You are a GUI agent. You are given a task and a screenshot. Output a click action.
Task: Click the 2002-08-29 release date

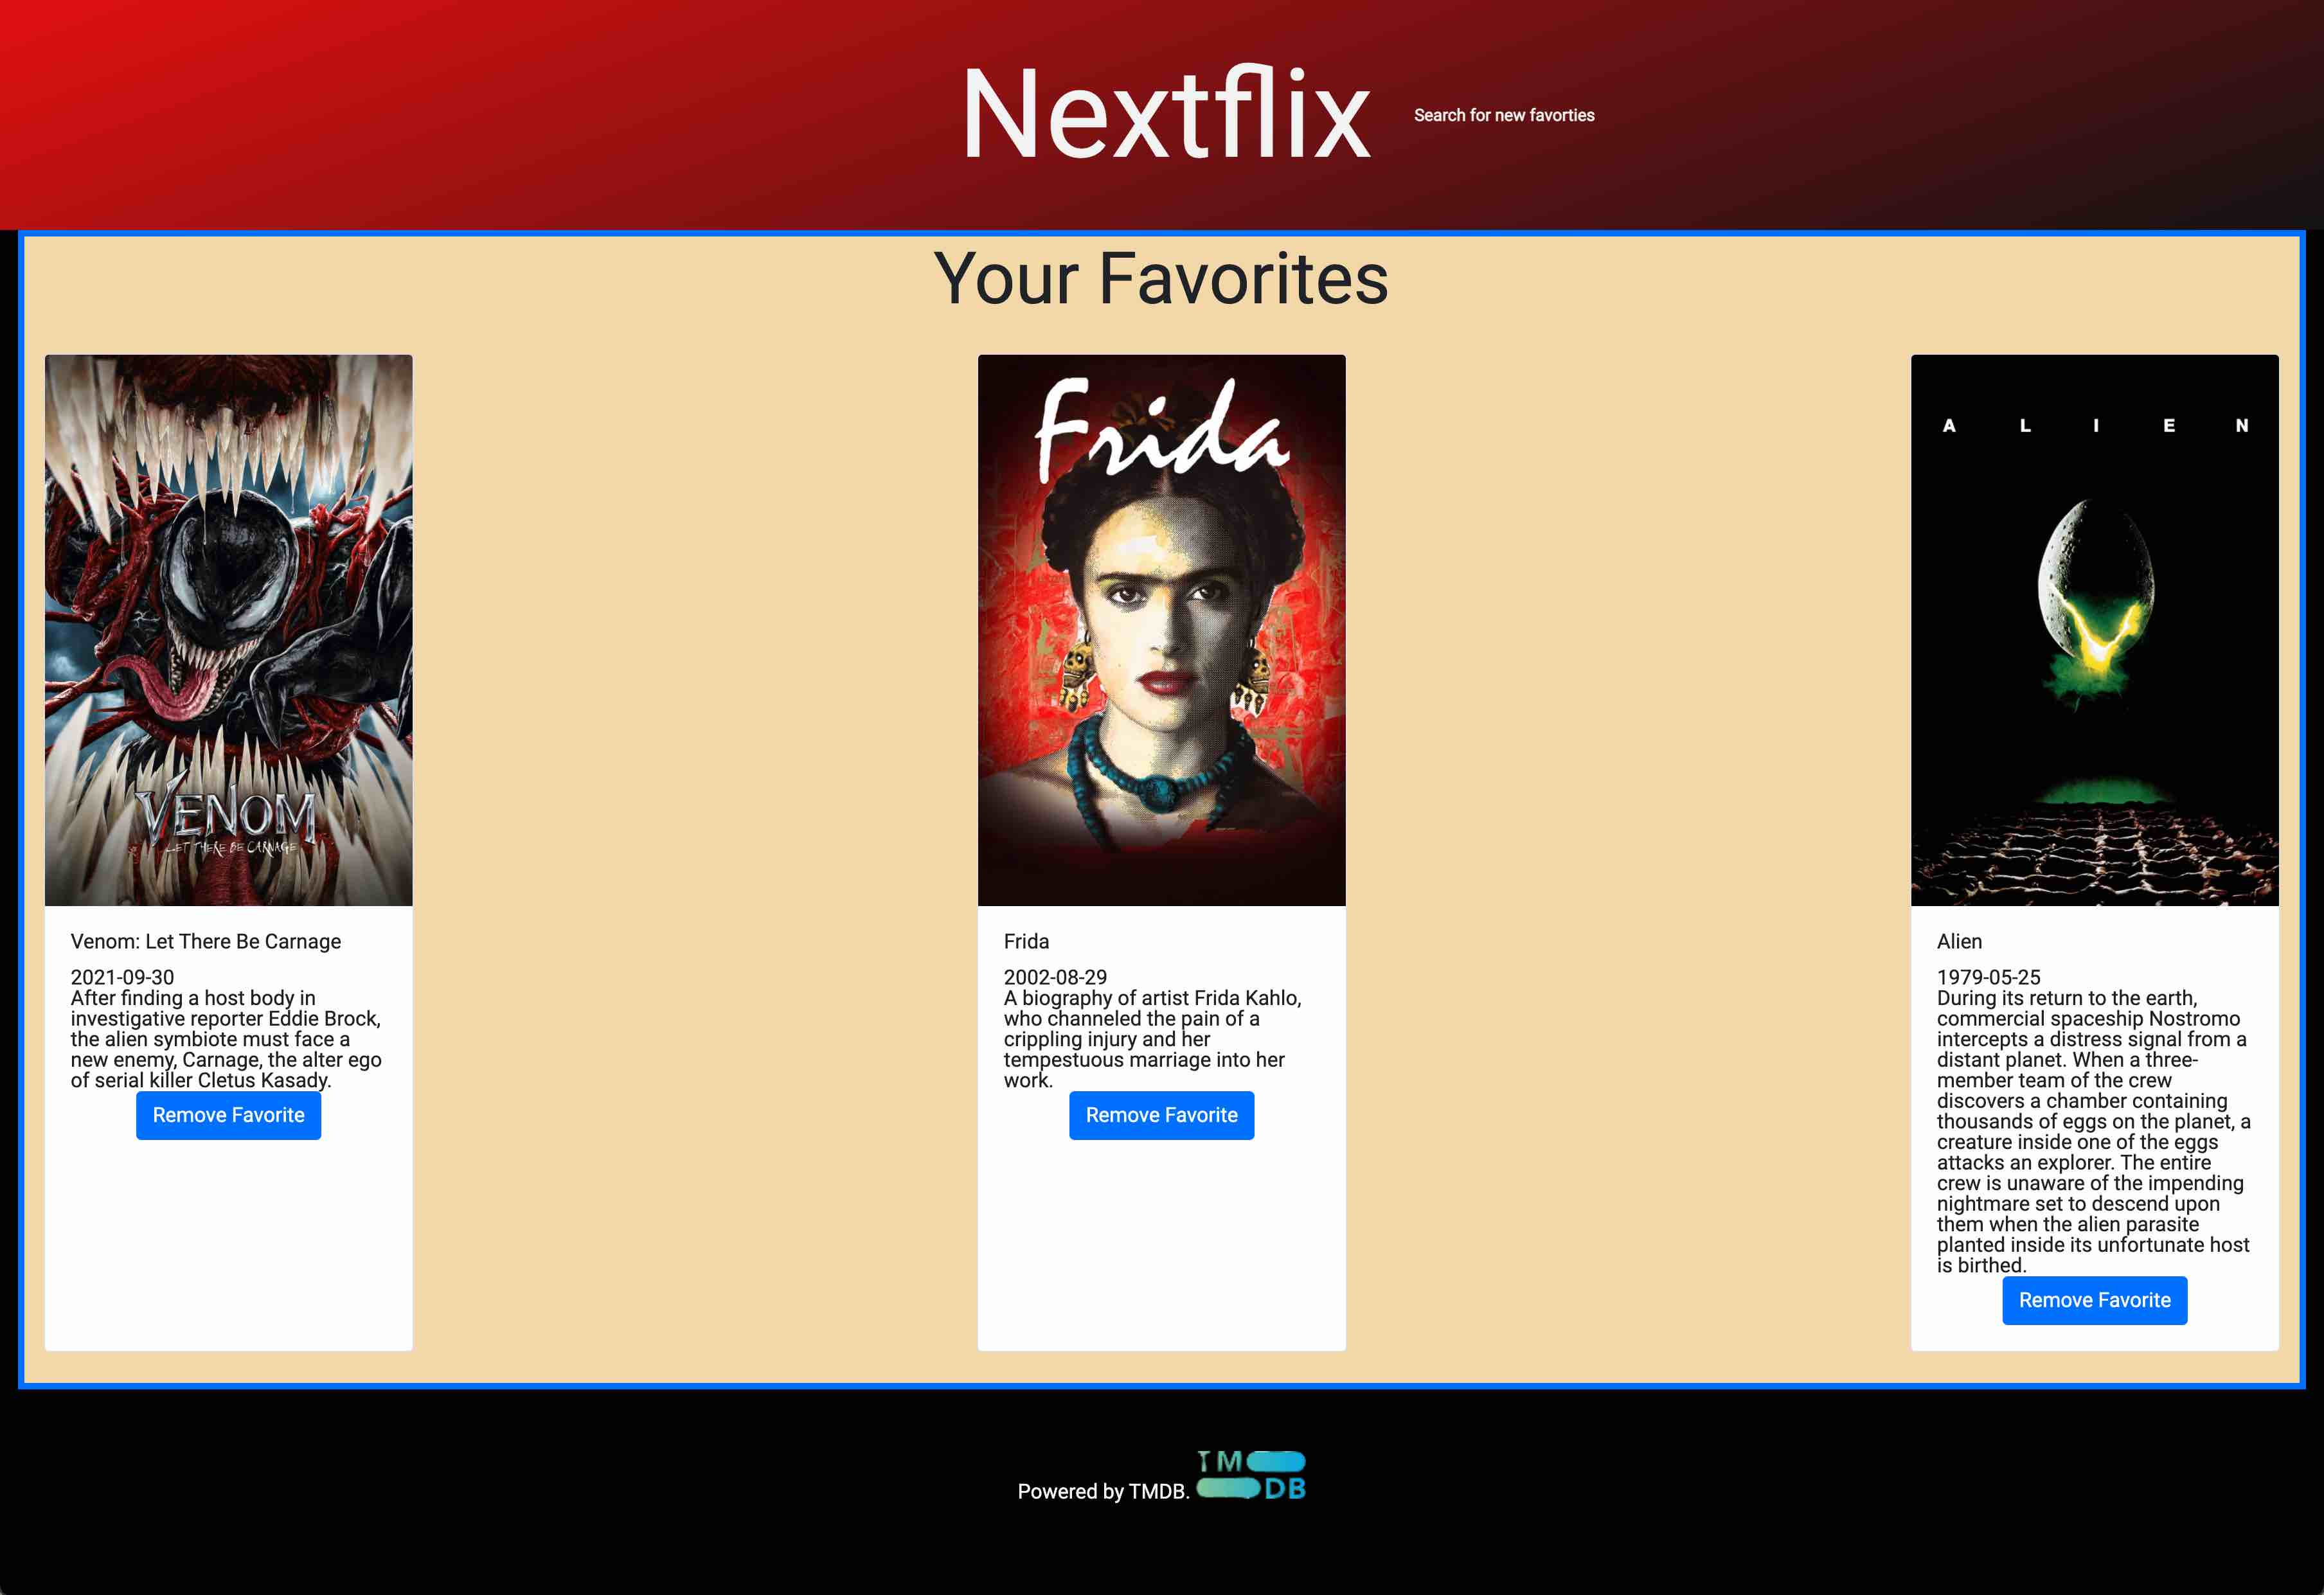coord(1055,977)
